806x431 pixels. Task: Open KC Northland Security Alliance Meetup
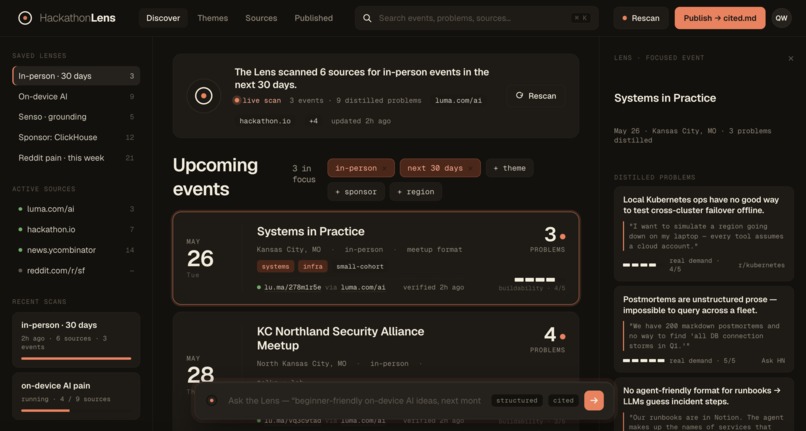(340, 338)
